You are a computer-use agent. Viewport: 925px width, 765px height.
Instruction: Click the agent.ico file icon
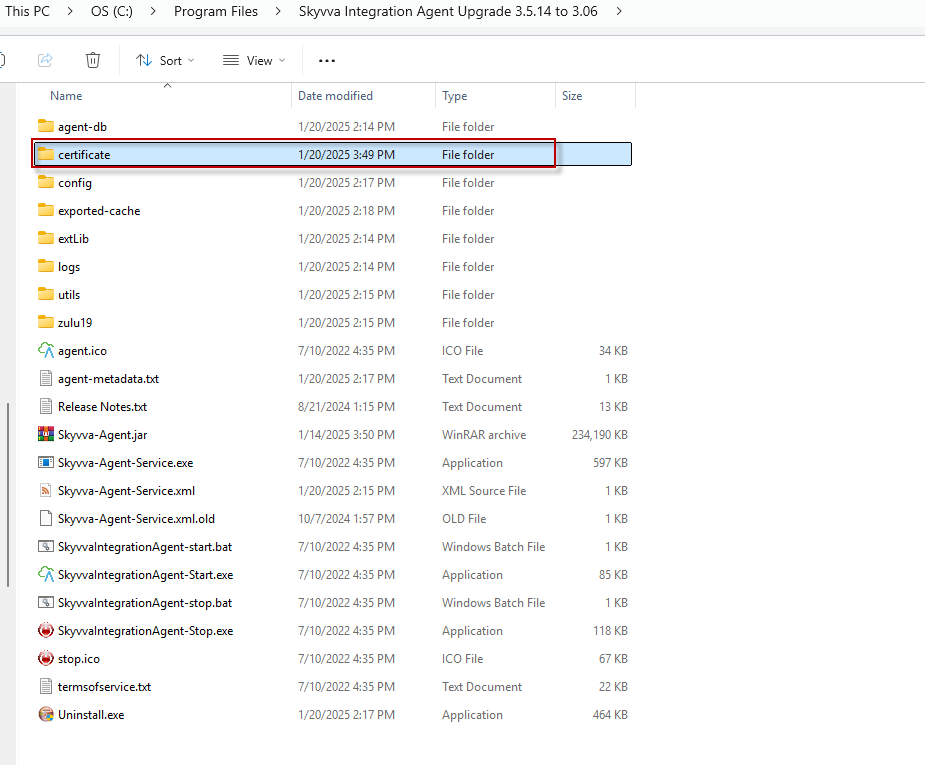[x=45, y=351]
